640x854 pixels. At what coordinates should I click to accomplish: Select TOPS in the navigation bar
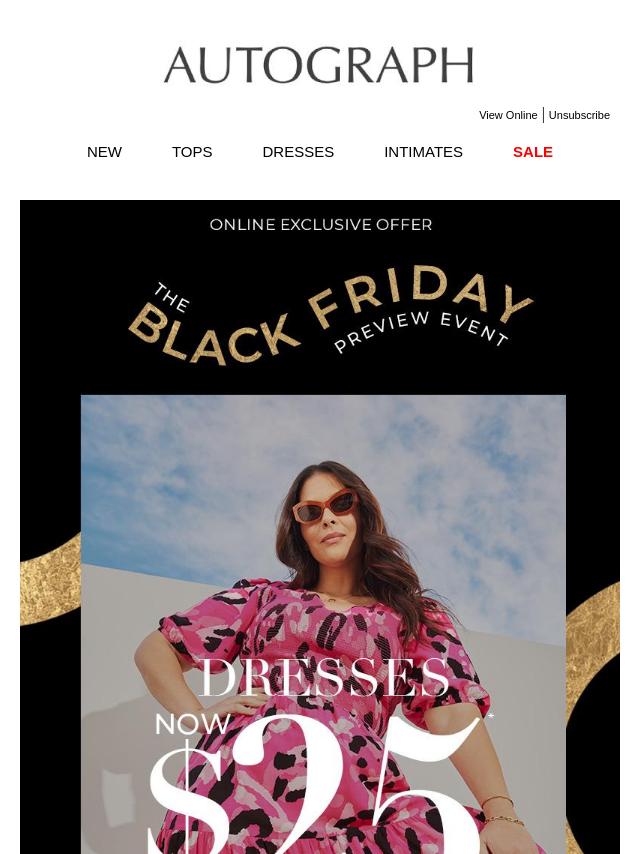point(192,152)
